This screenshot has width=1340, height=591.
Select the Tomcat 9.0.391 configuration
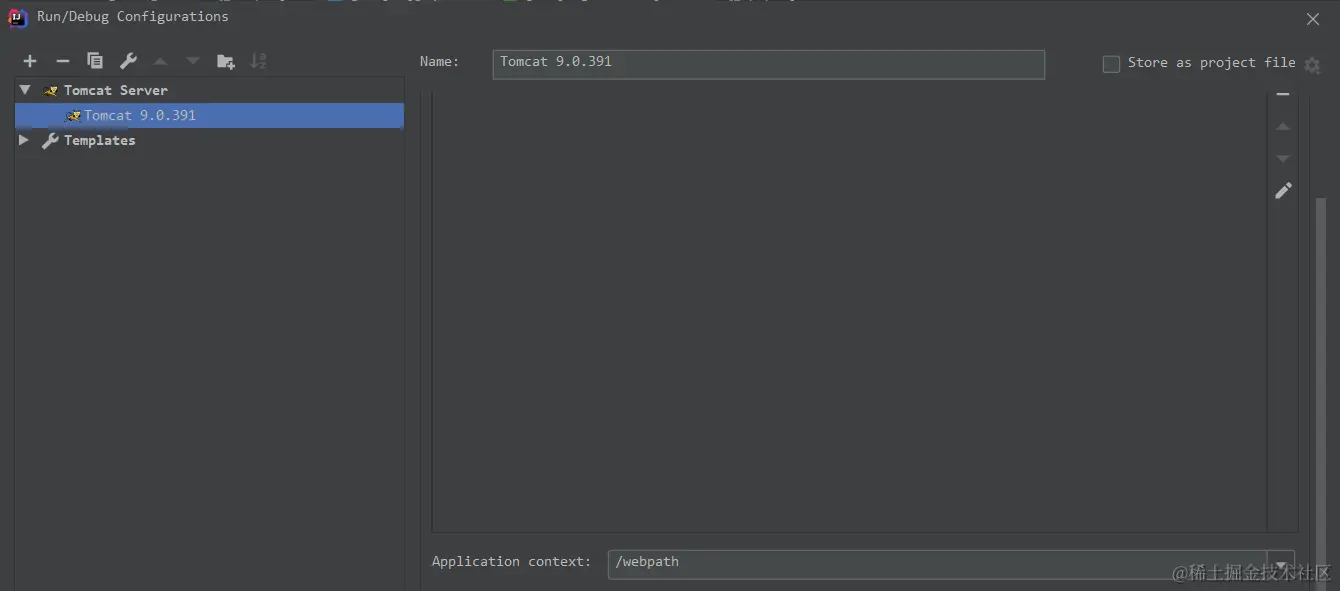click(x=209, y=115)
